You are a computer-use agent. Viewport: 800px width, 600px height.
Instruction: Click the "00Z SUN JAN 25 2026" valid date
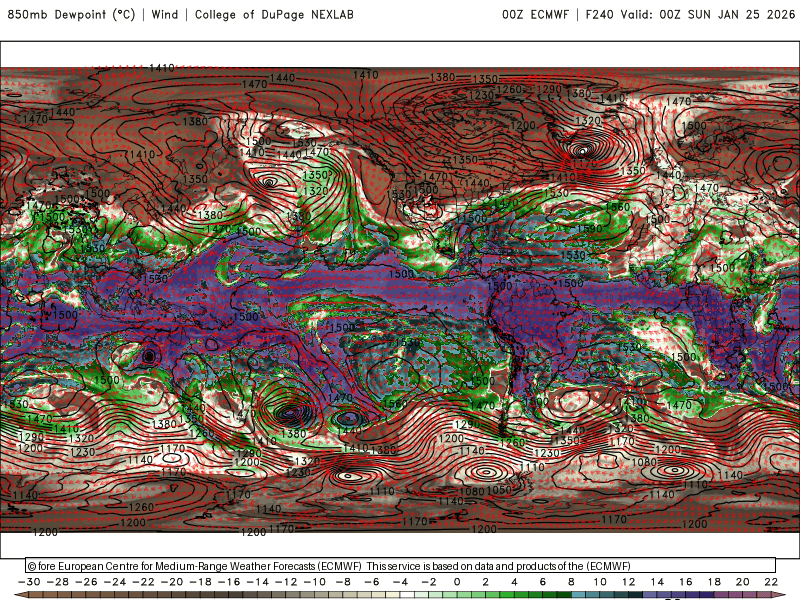pos(727,15)
